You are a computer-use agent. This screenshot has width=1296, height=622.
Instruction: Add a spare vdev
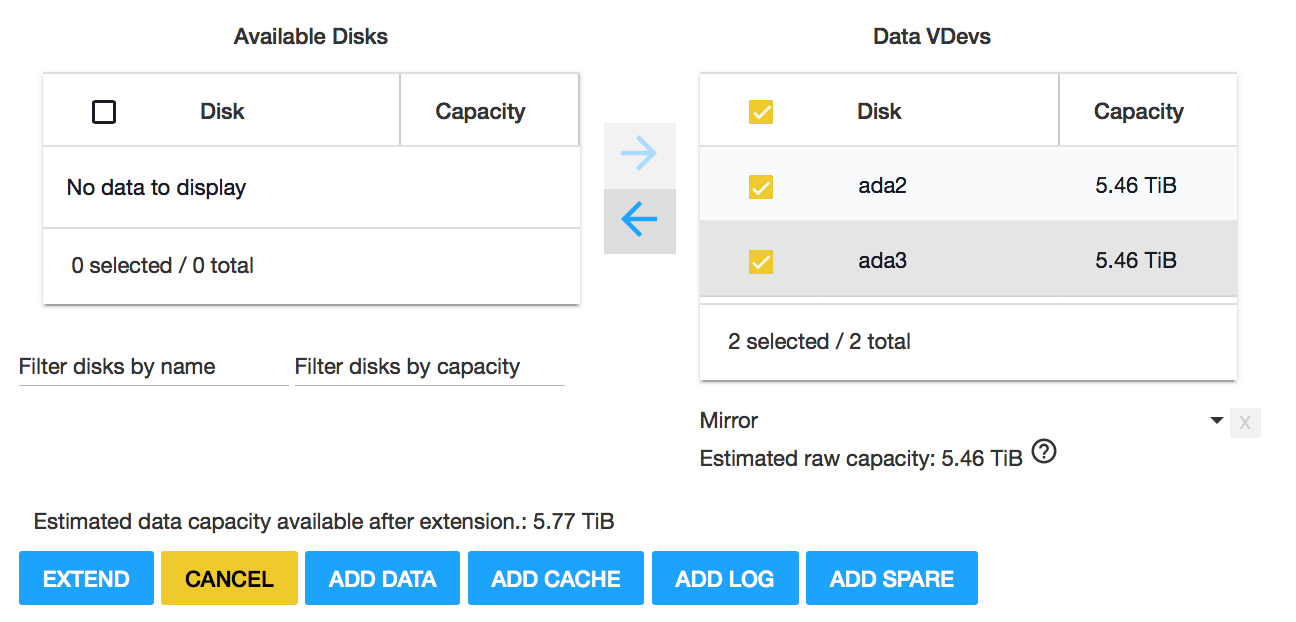tap(892, 578)
